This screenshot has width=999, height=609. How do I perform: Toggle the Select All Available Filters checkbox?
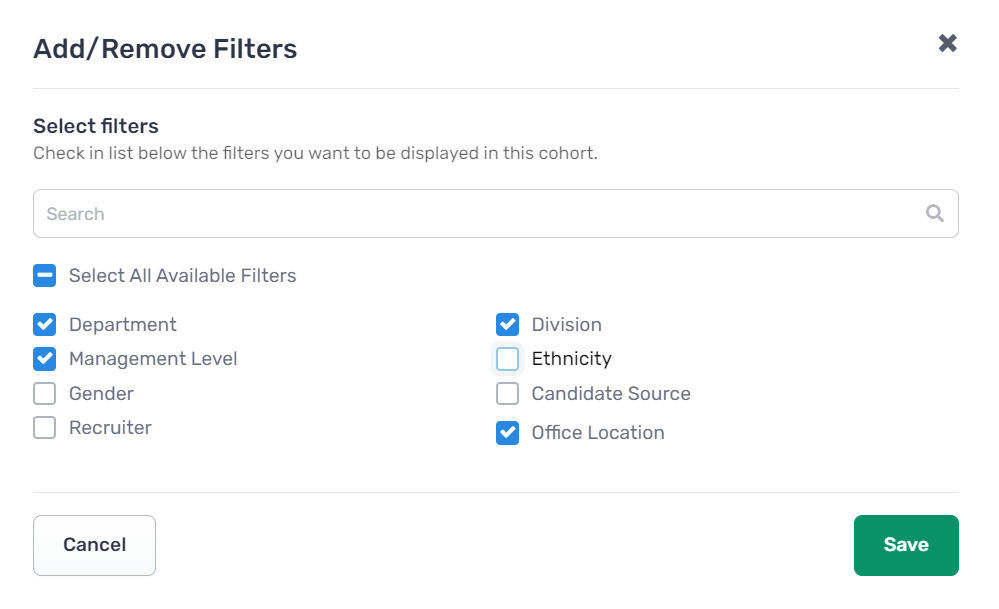(x=45, y=276)
